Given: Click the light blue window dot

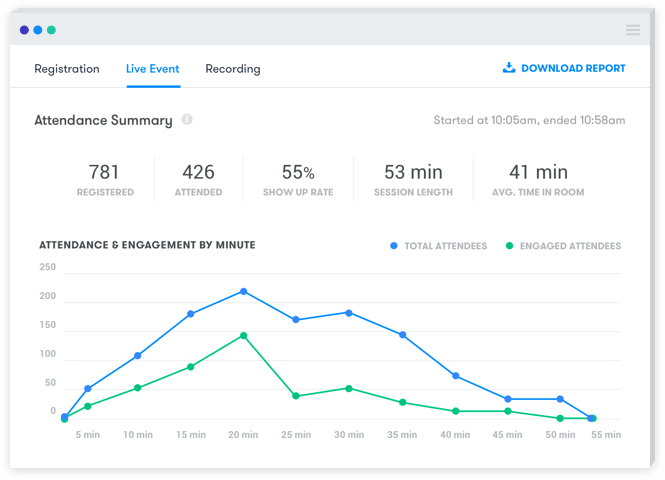Looking at the screenshot, I should (38, 30).
